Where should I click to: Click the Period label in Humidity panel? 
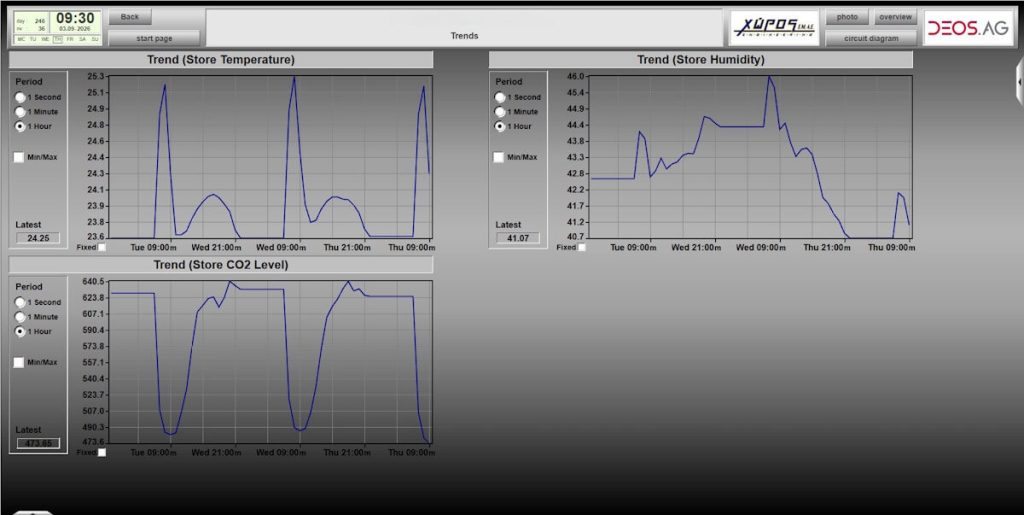[x=509, y=82]
